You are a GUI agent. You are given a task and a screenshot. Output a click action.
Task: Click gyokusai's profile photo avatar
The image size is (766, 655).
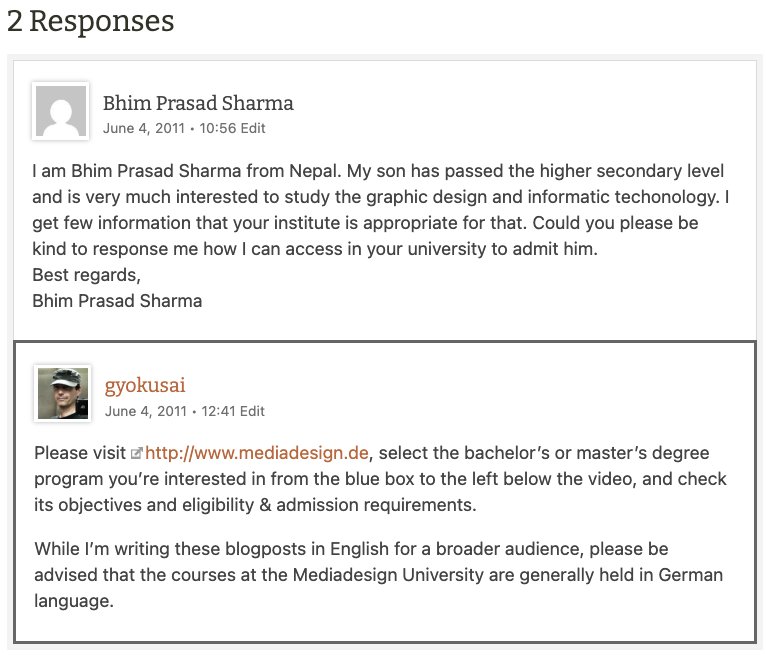coord(63,393)
